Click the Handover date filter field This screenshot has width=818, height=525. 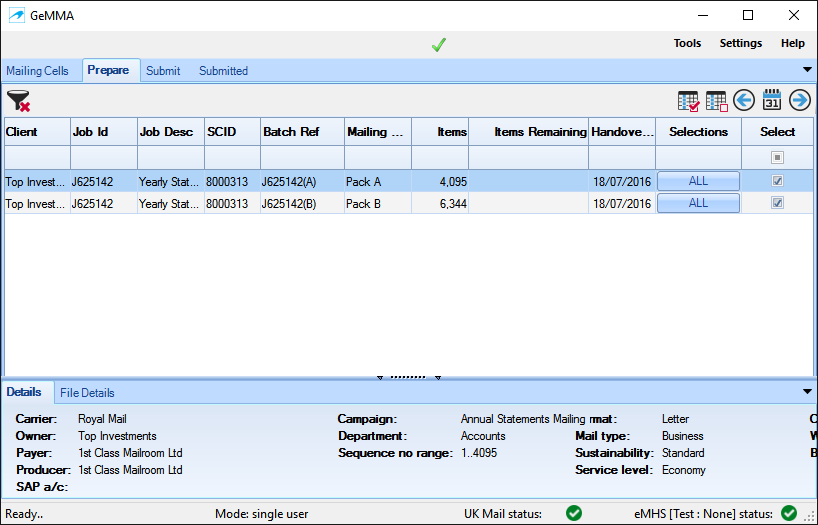coord(622,158)
